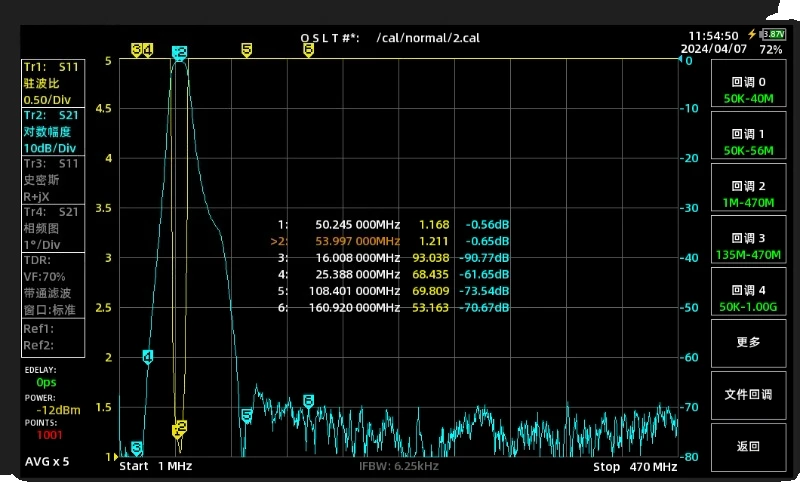Select marker 5 row 108.401 MHz
Viewport: 800px width, 483px height.
point(393,291)
